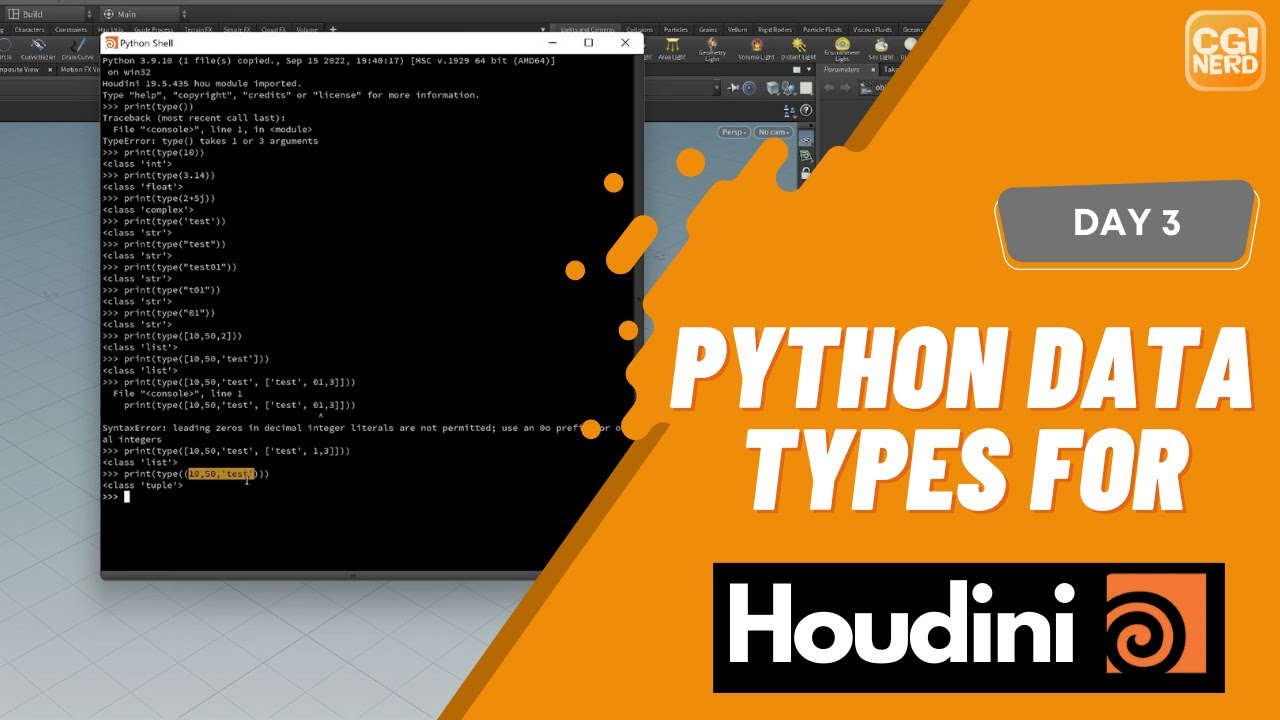Select the Characters shelf tab
Viewport: 1280px width, 720px height.
tap(30, 30)
